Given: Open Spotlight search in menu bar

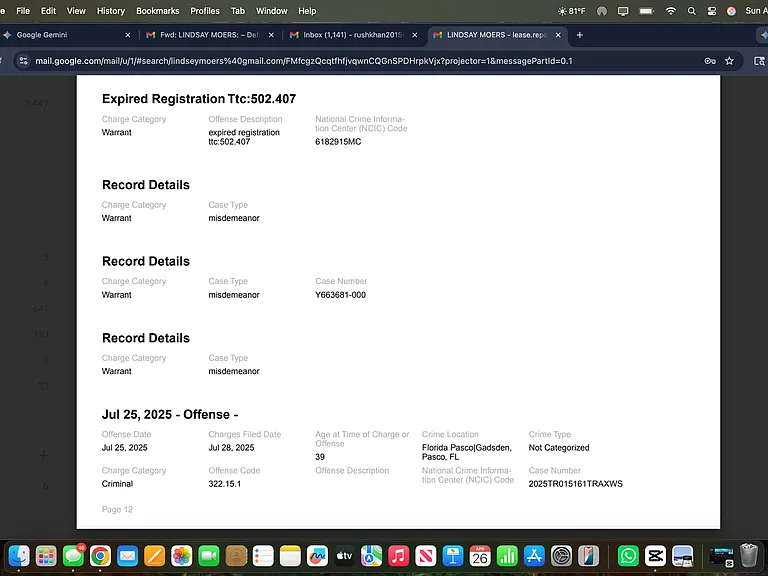Looking at the screenshot, I should [692, 11].
